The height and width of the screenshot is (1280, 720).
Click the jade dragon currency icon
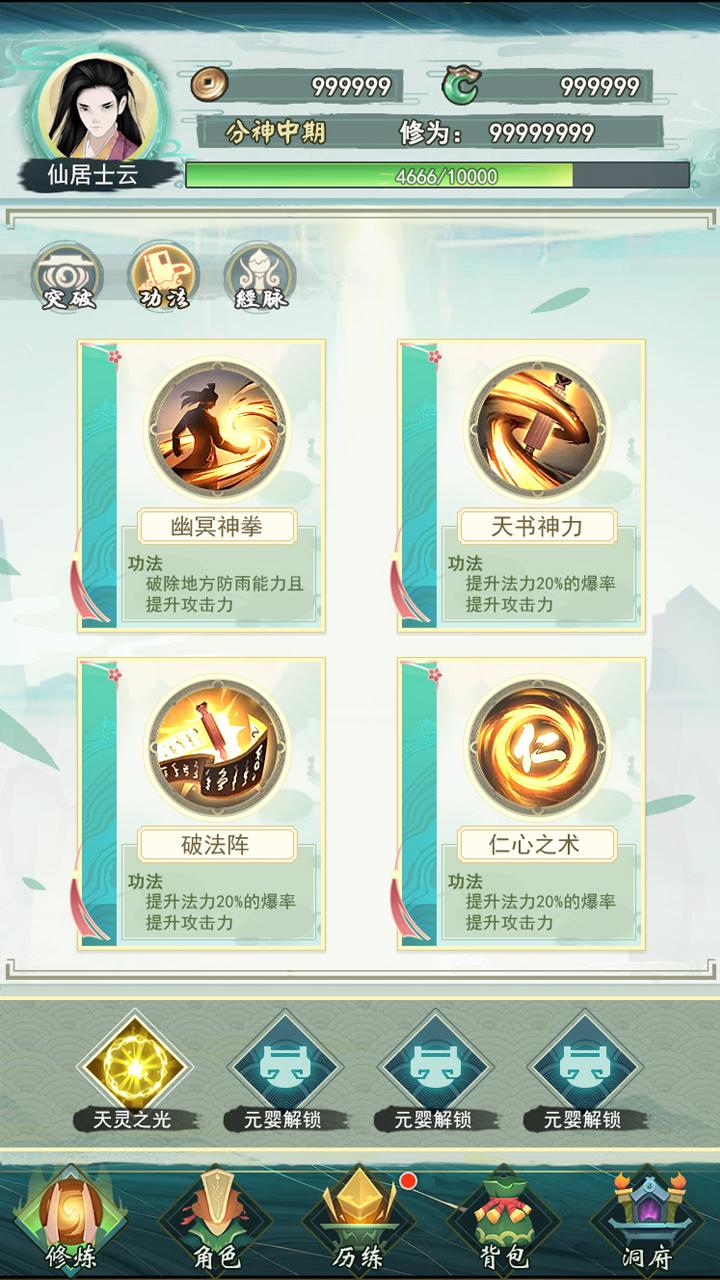(460, 85)
